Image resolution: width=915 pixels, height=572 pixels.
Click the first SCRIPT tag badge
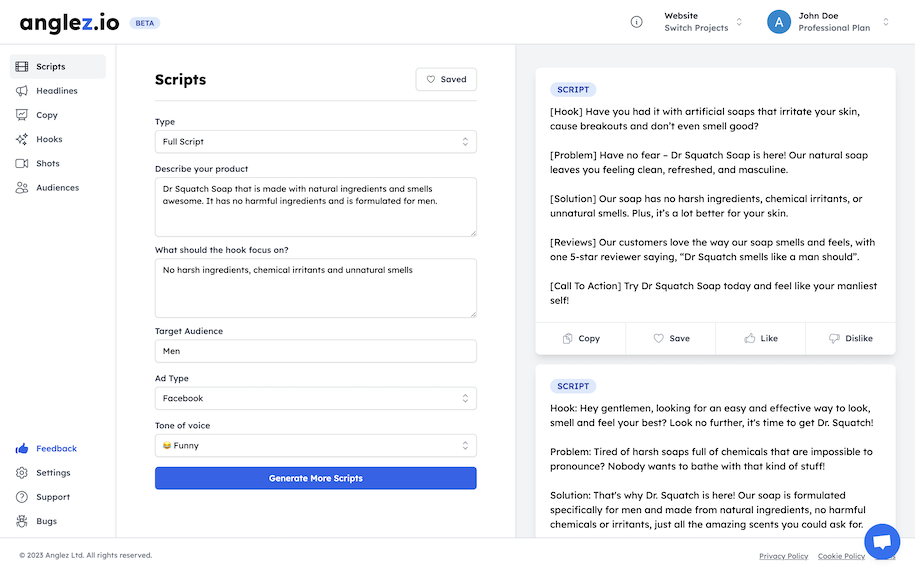point(573,90)
